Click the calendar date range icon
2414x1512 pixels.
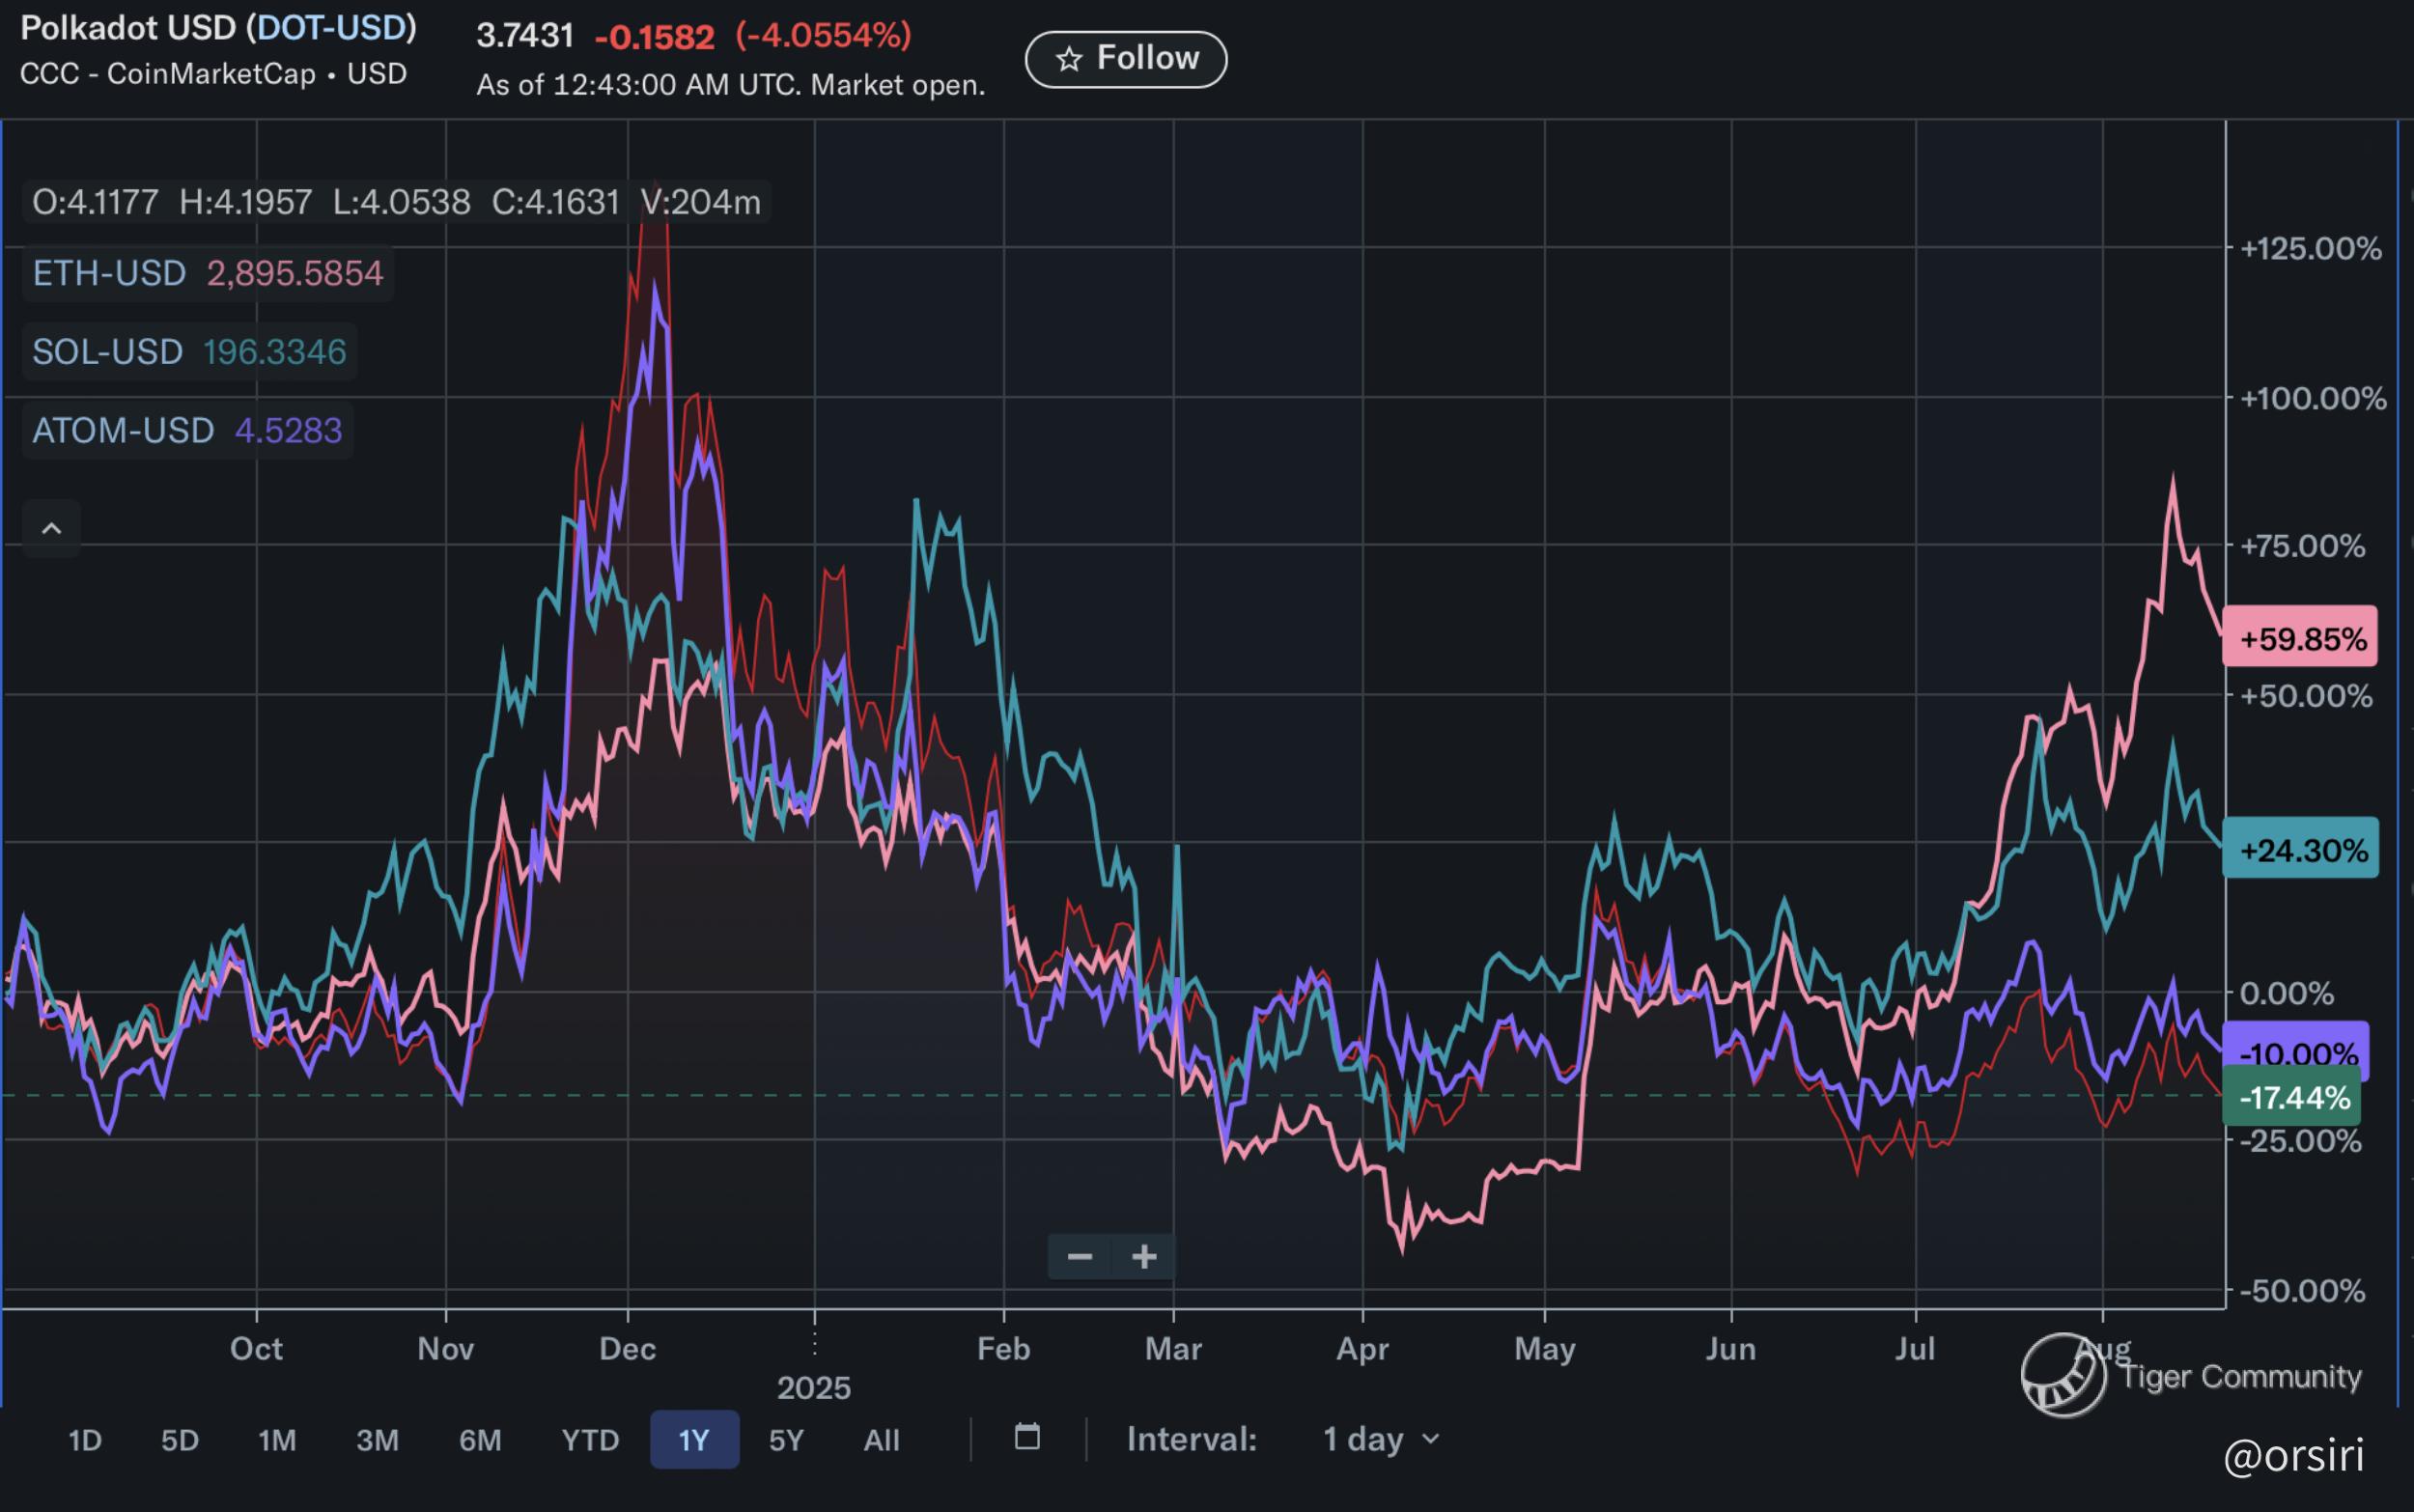click(1027, 1437)
